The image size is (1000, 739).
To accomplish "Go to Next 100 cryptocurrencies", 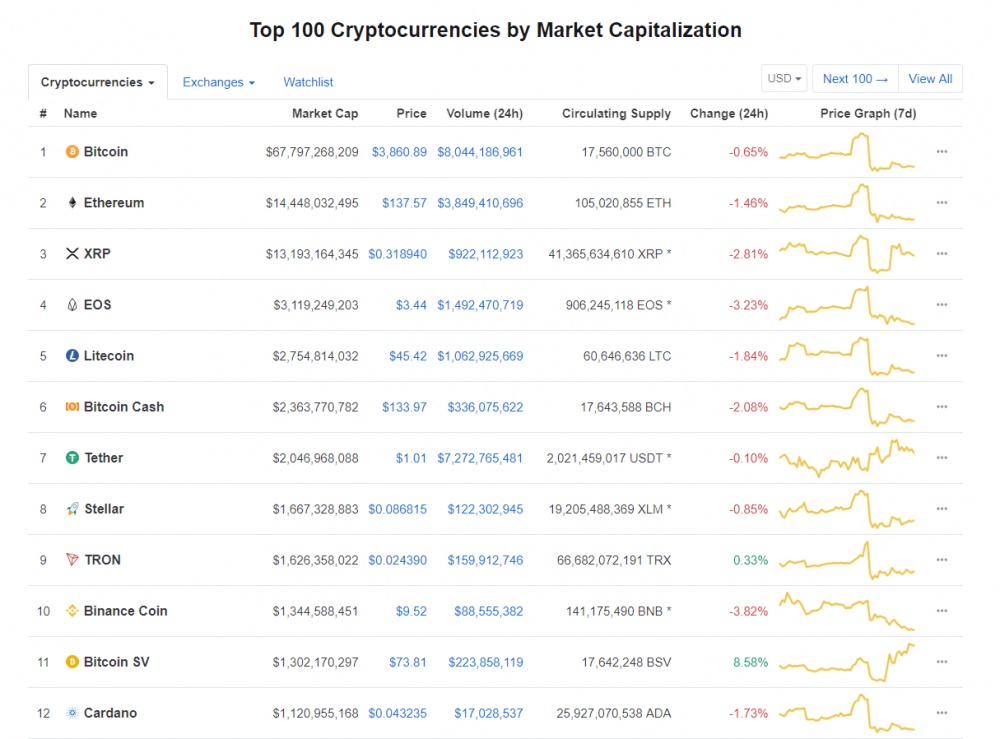I will coord(855,78).
